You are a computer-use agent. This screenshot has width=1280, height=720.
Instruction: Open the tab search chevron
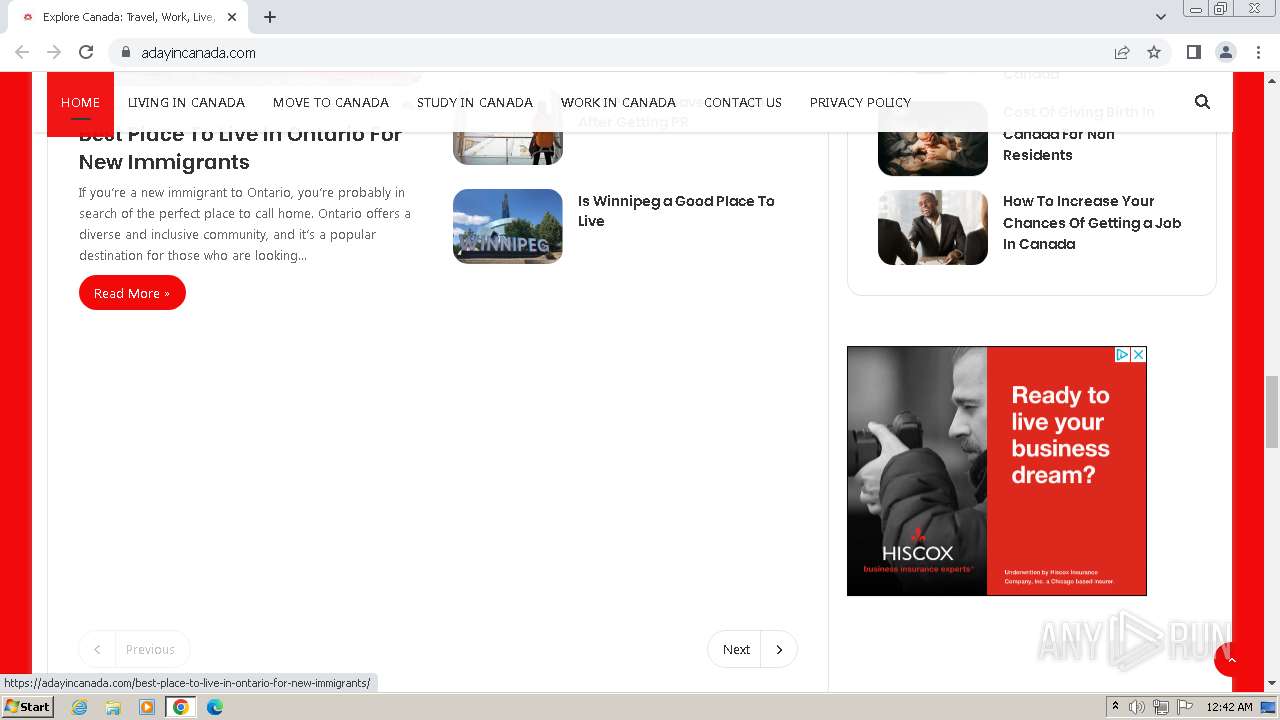1161,17
